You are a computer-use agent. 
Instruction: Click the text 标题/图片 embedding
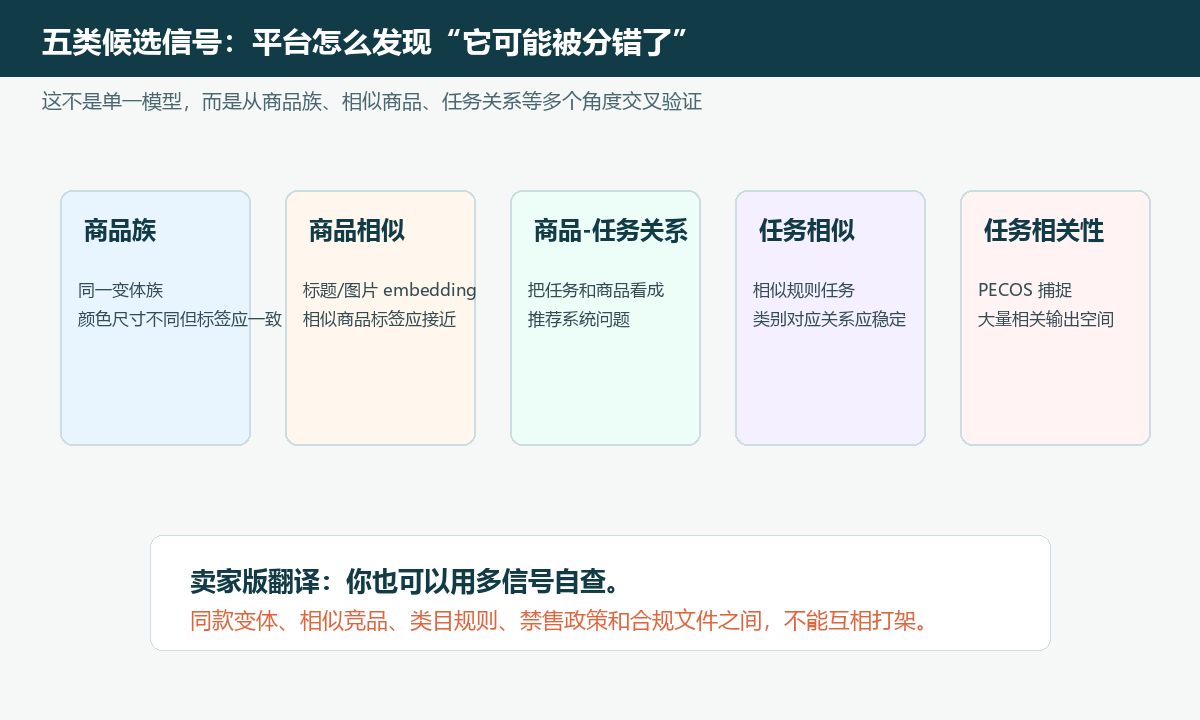click(390, 291)
